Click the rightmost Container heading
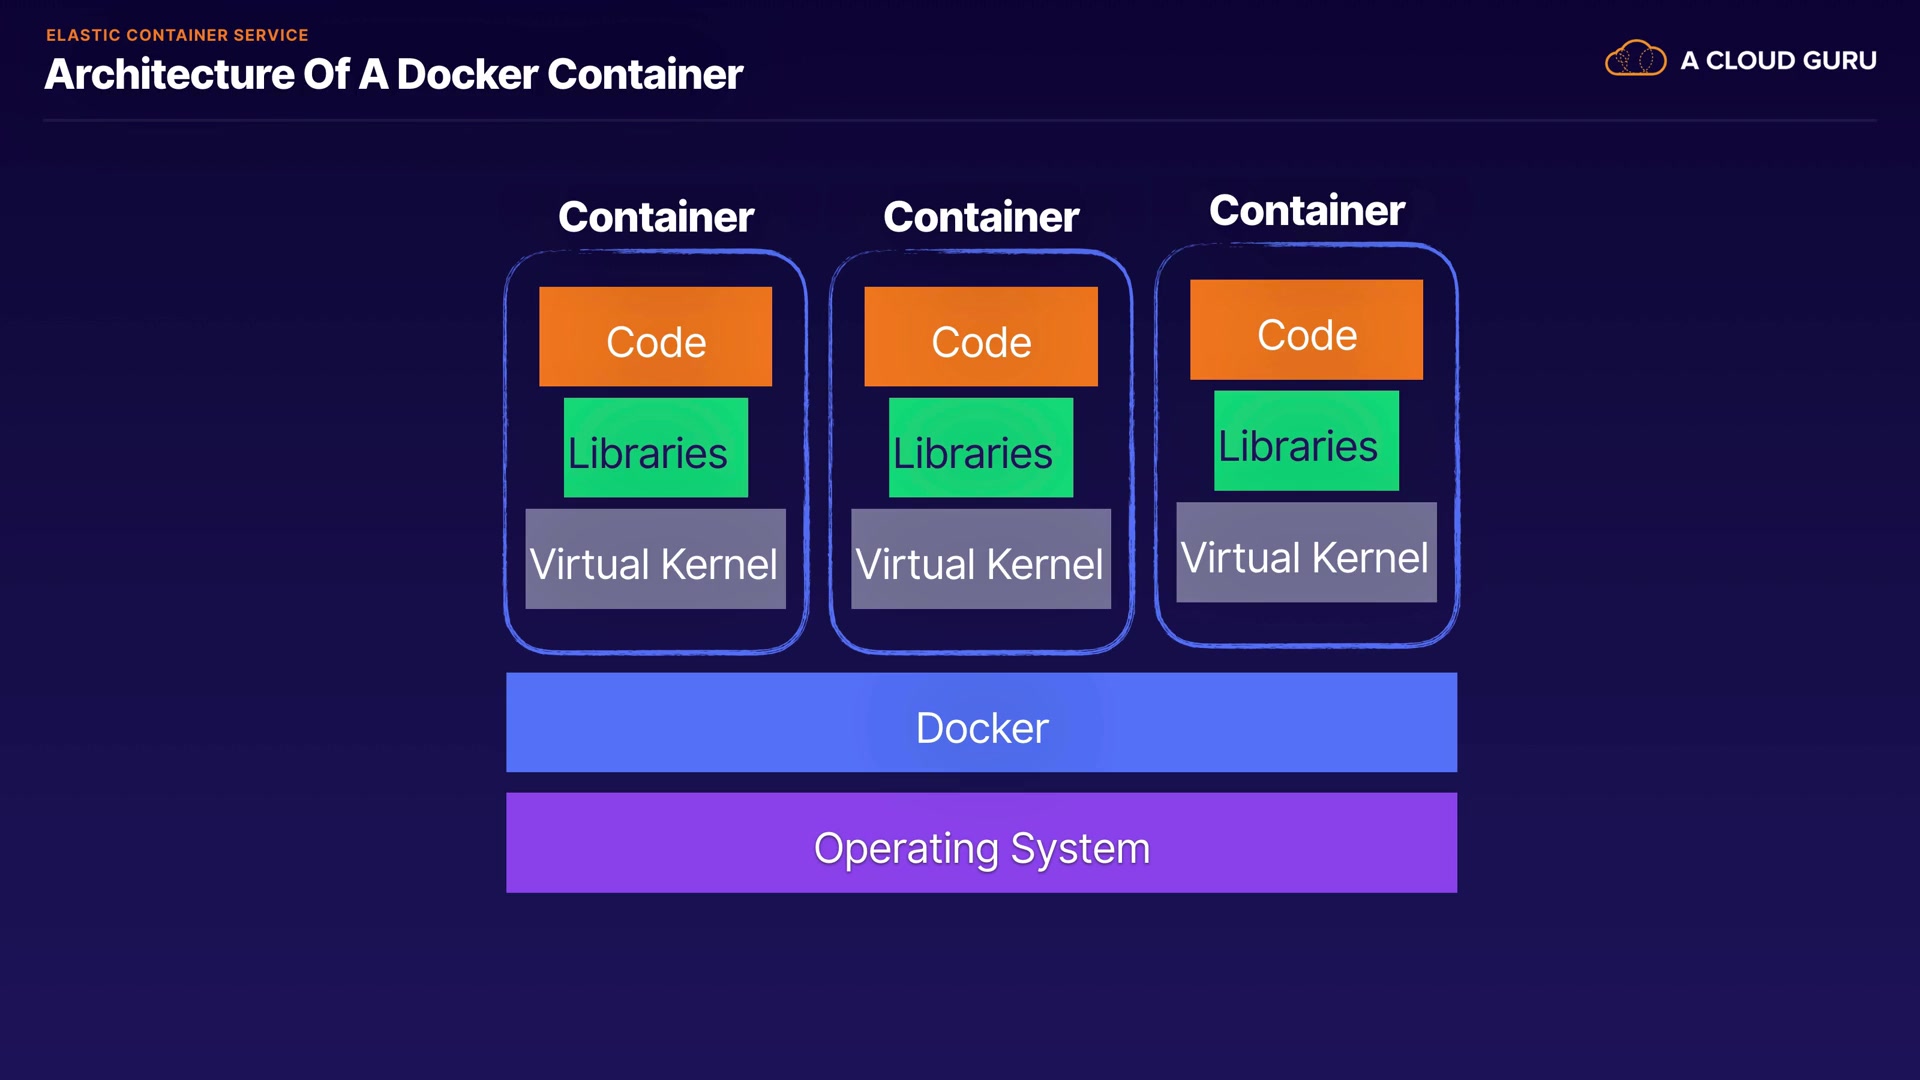The height and width of the screenshot is (1080, 1920). tap(1306, 210)
